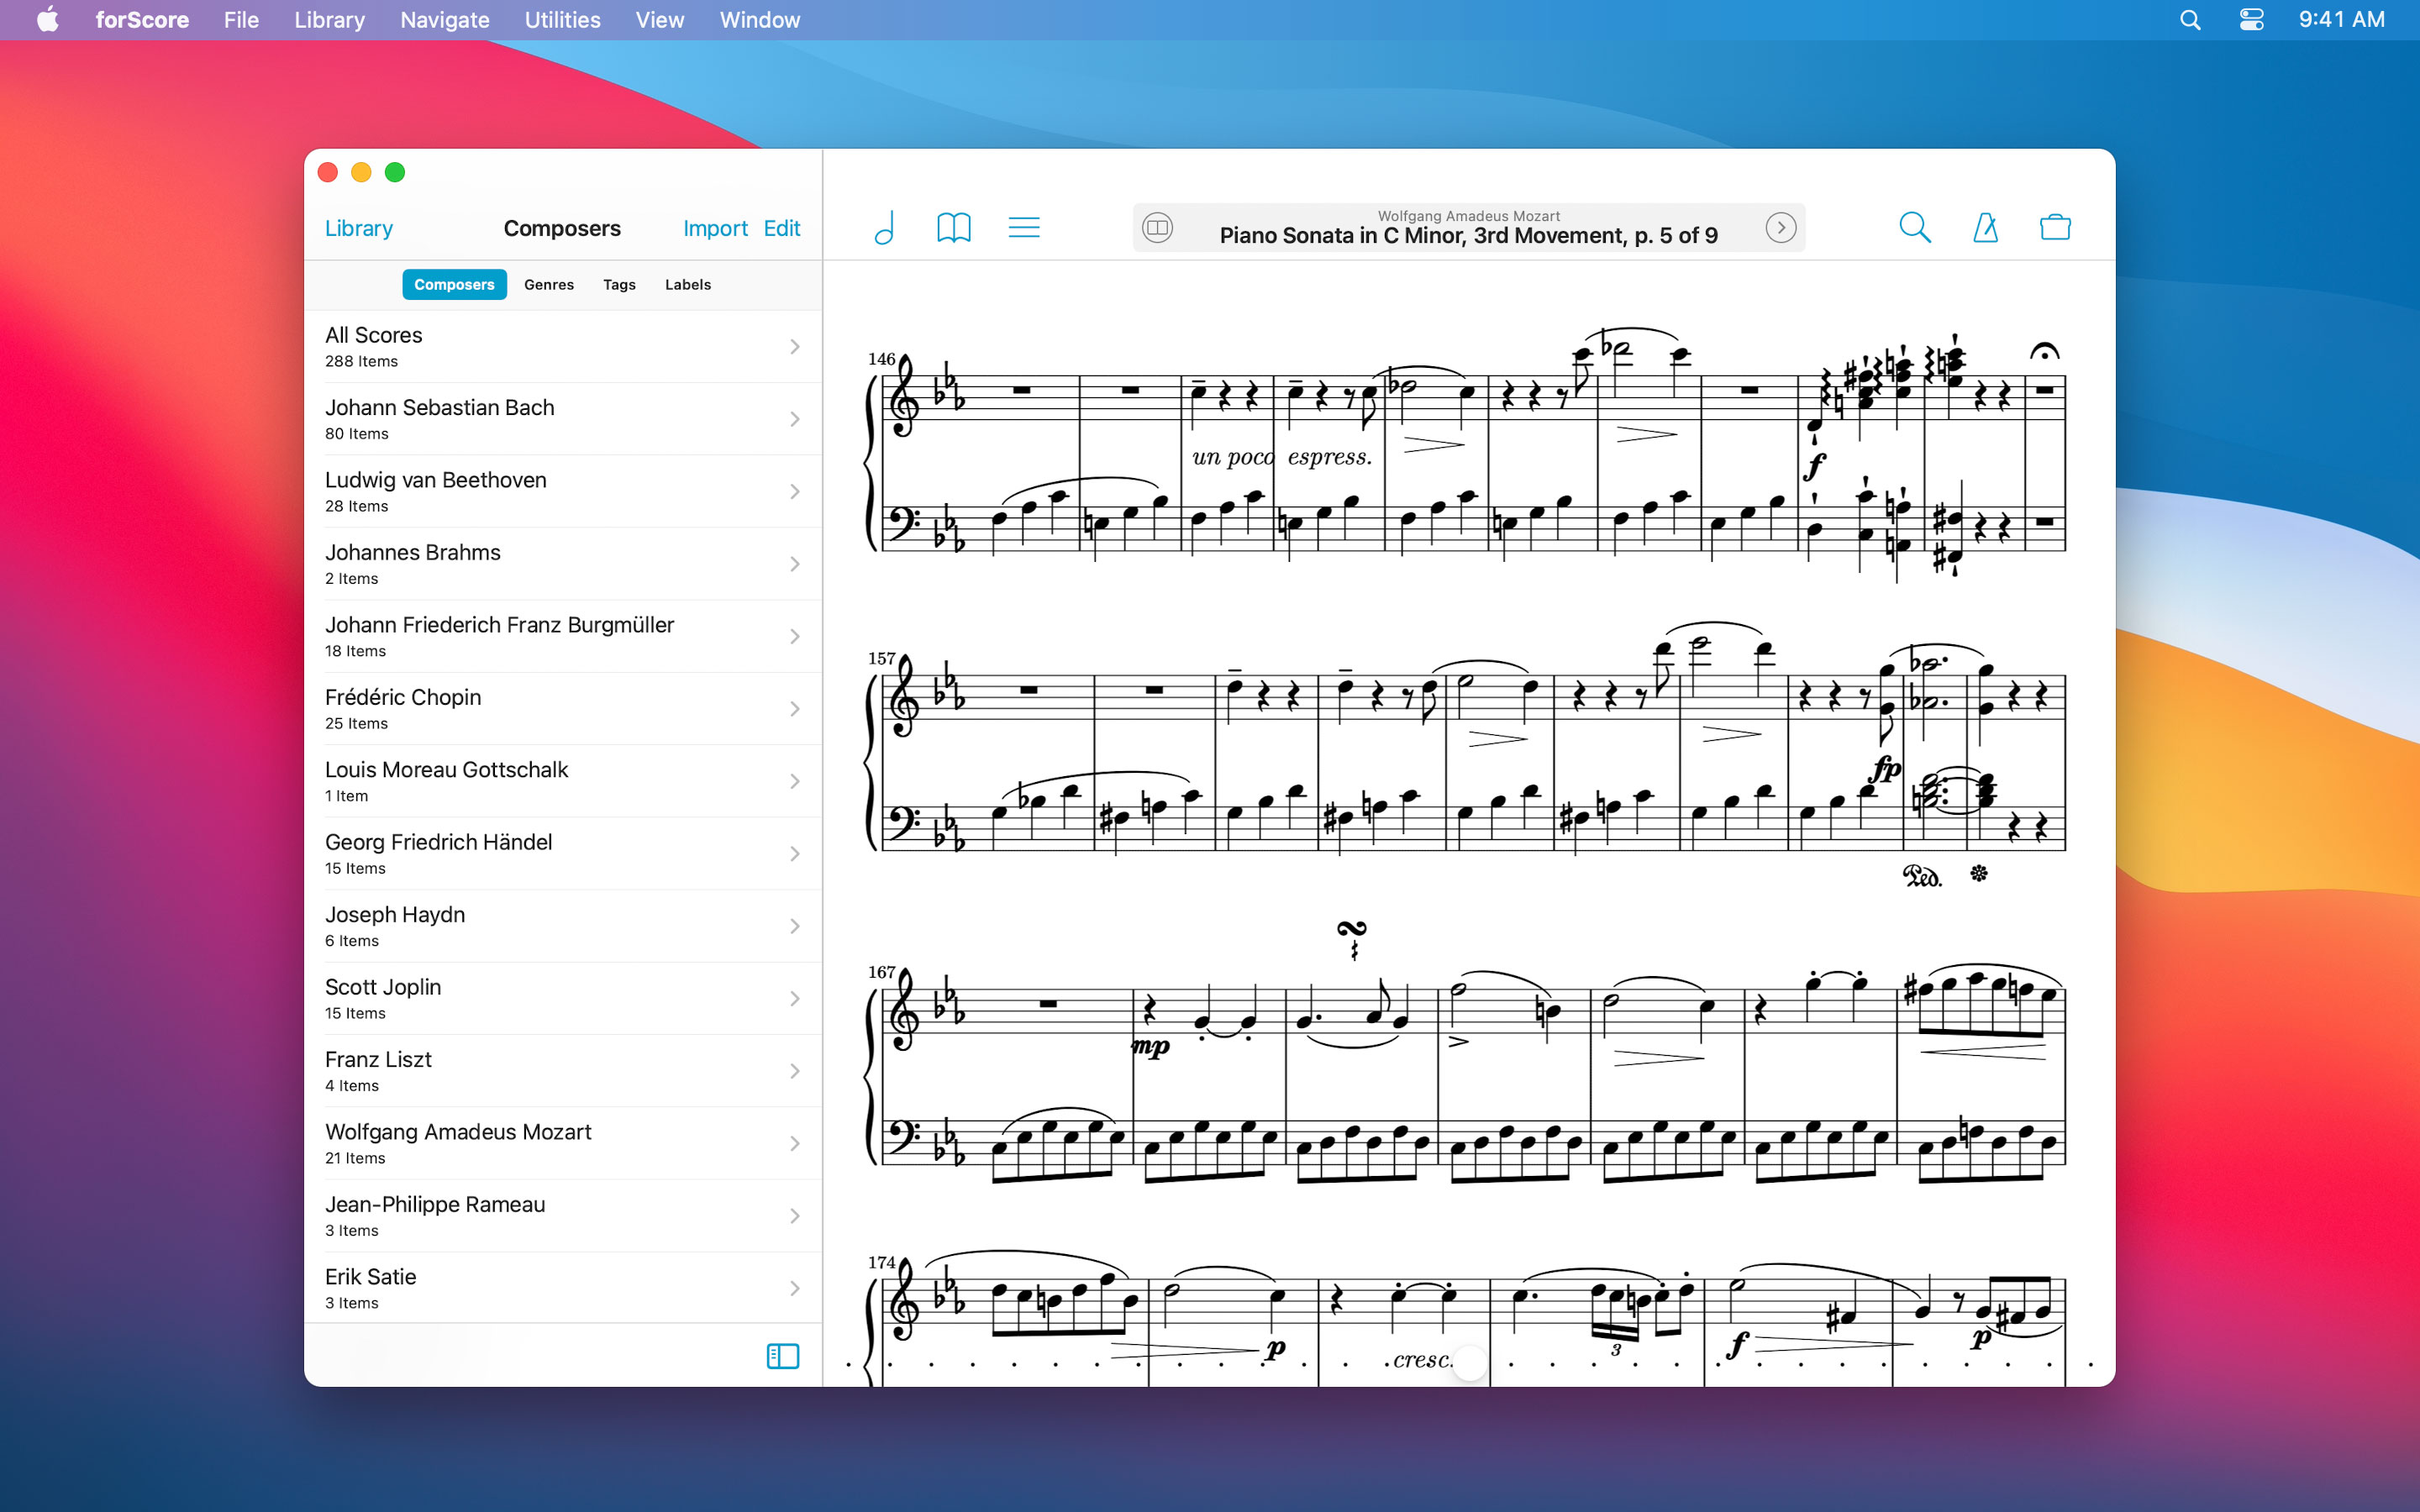Switch to the Labels segment
This screenshot has width=2420, height=1512.
pos(688,284)
